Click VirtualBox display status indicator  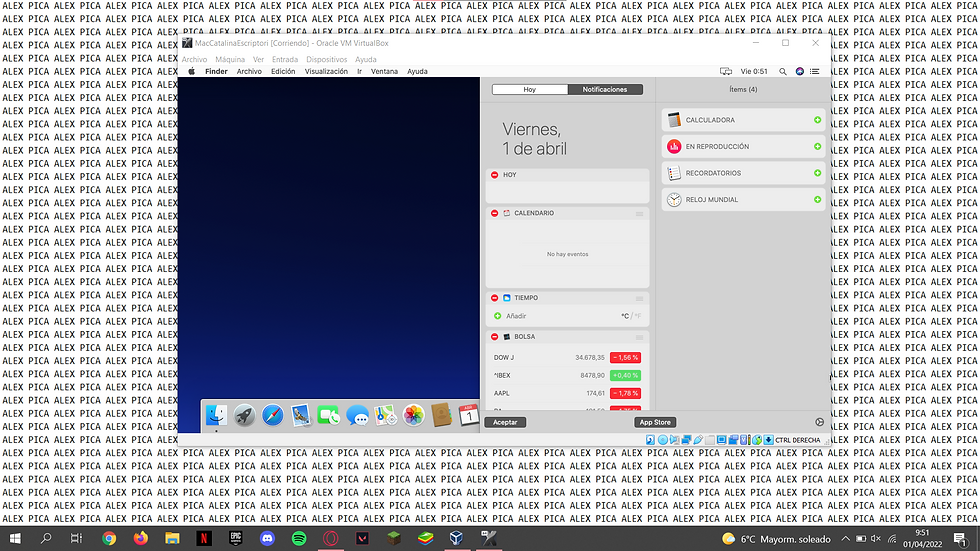(721, 440)
